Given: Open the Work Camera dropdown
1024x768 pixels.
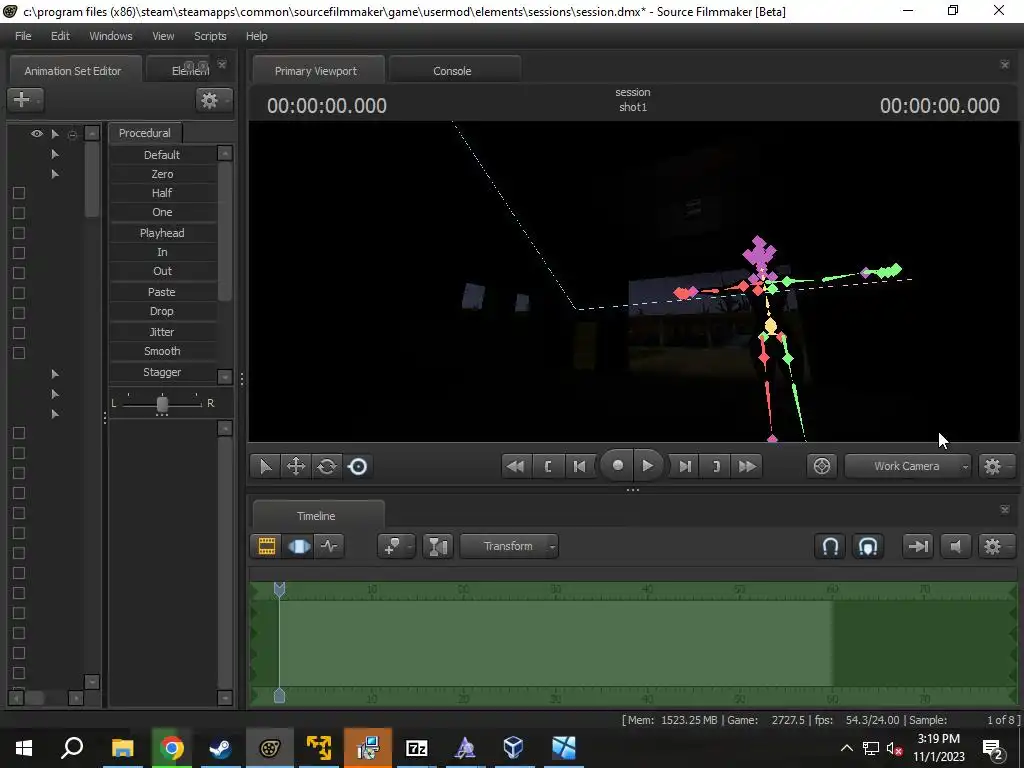Looking at the screenshot, I should point(908,466).
